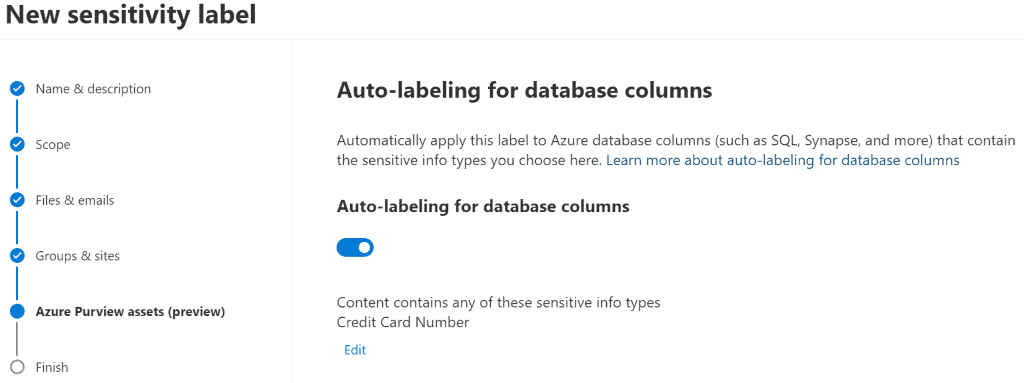Click the bold label above the toggle switch
1024x383 pixels.
483,207
